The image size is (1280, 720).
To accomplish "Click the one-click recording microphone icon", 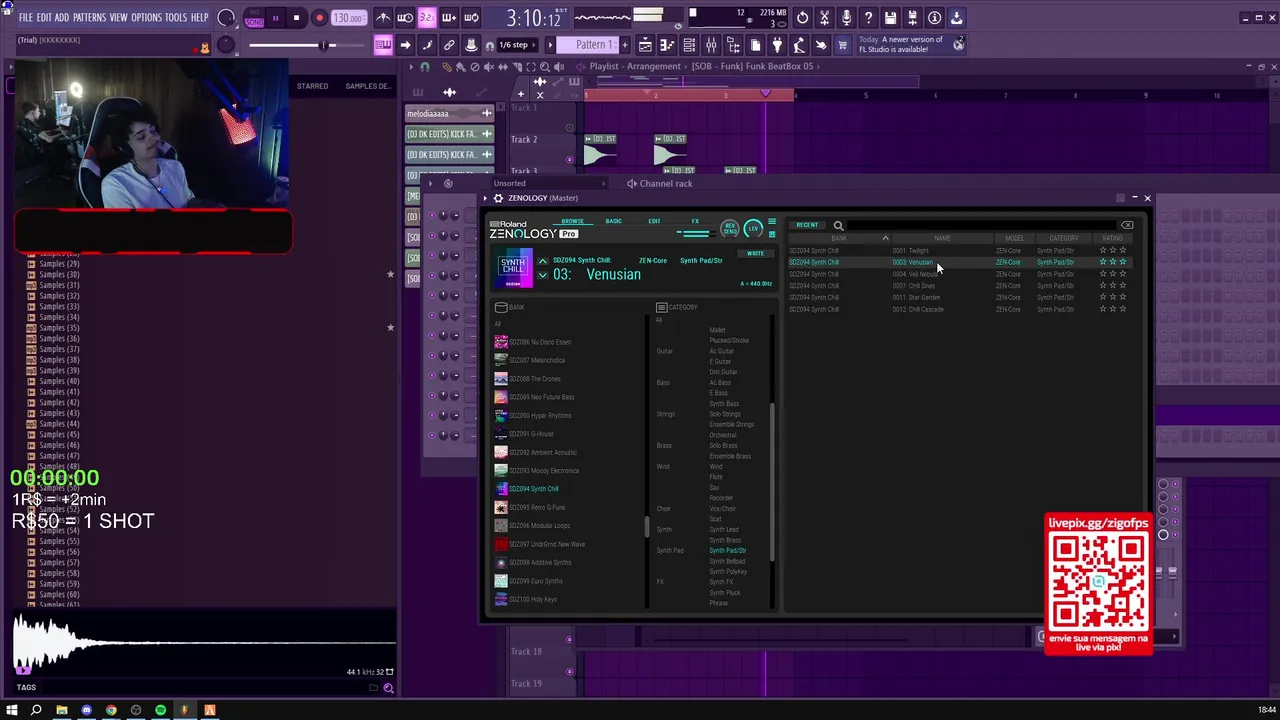I will pyautogui.click(x=846, y=18).
